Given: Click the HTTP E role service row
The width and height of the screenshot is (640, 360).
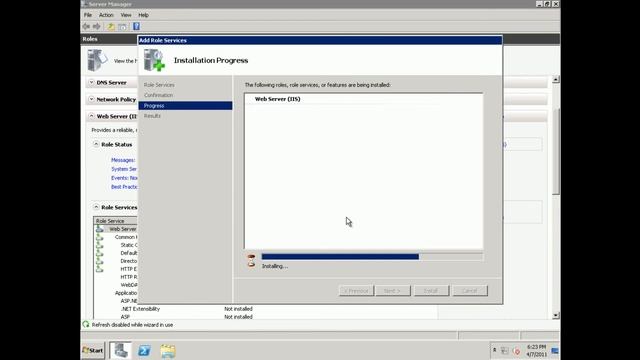Looking at the screenshot, I should [x=129, y=269].
